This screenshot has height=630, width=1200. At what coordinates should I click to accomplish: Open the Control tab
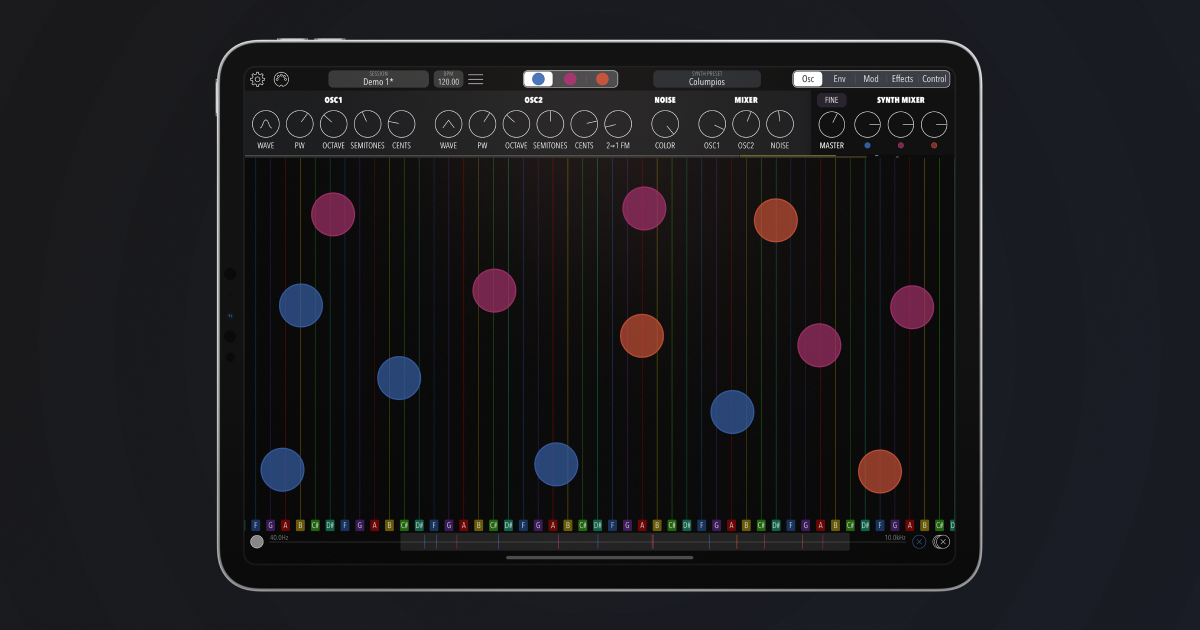[934, 79]
